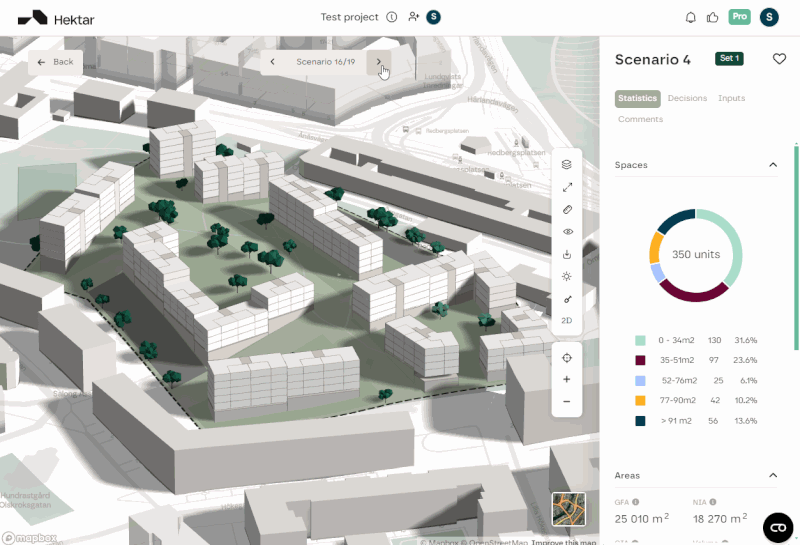Favorite Scenario 4 with the heart

(779, 59)
